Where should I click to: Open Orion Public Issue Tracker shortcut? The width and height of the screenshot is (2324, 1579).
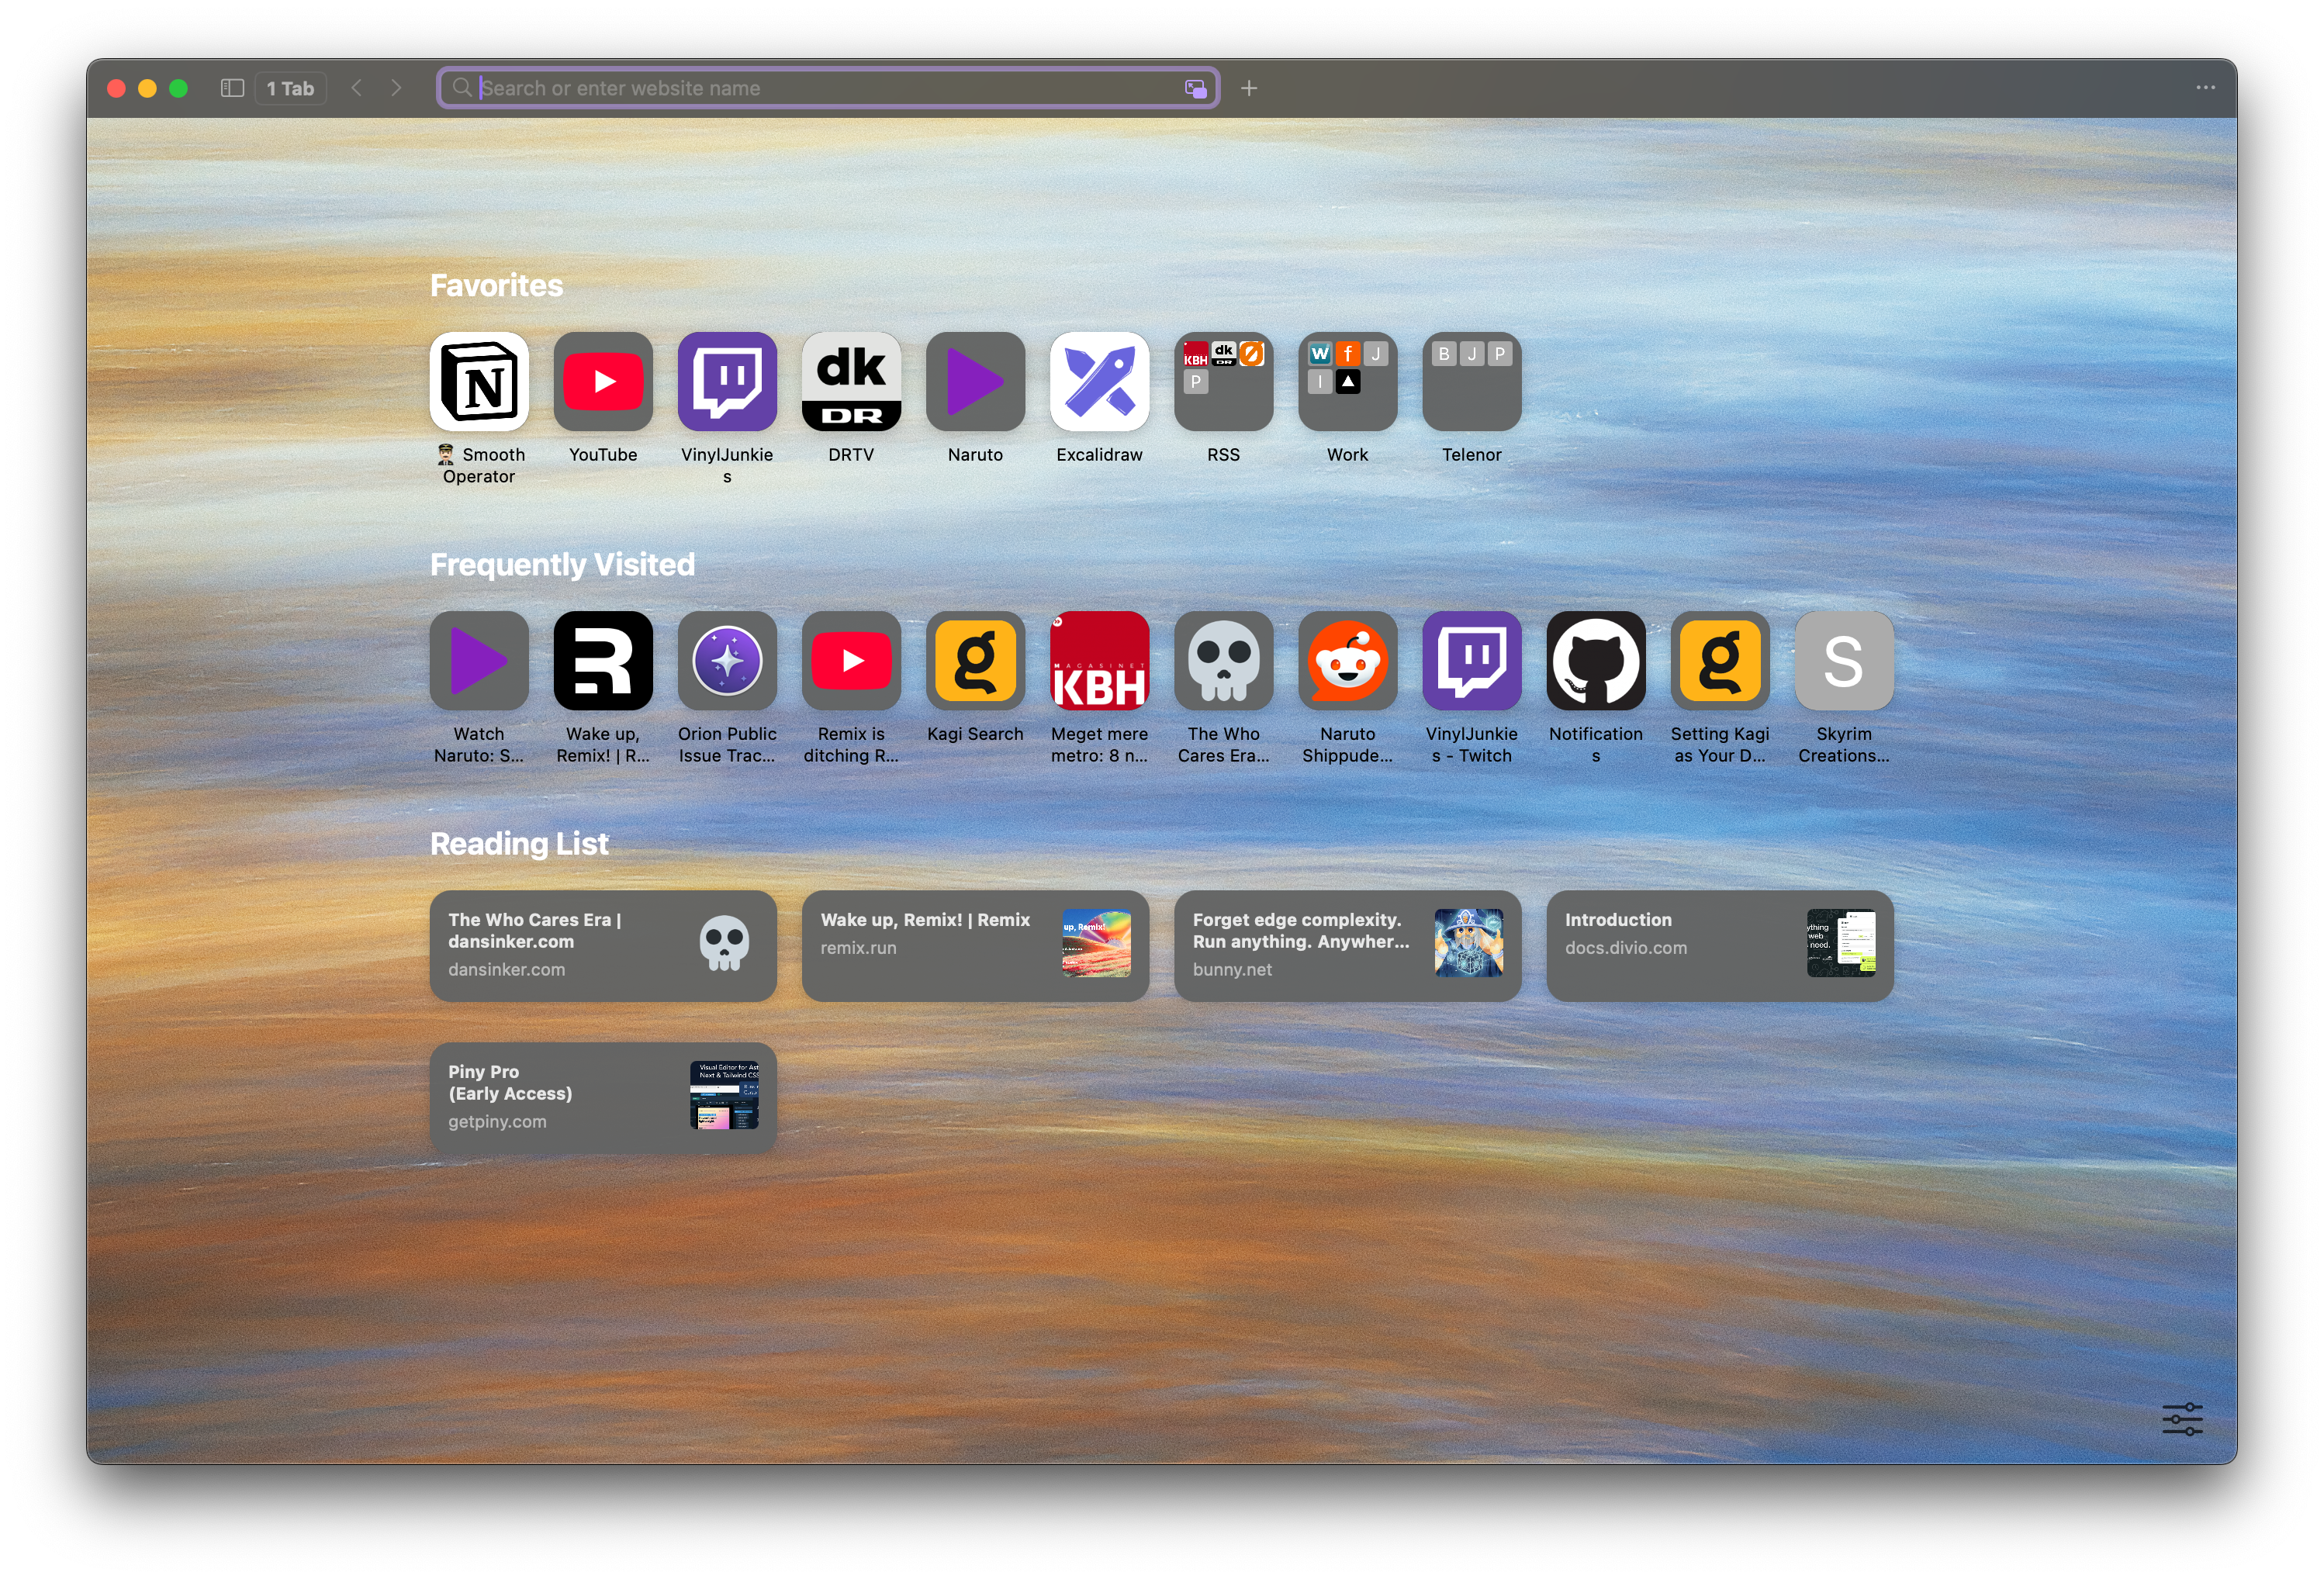click(727, 661)
